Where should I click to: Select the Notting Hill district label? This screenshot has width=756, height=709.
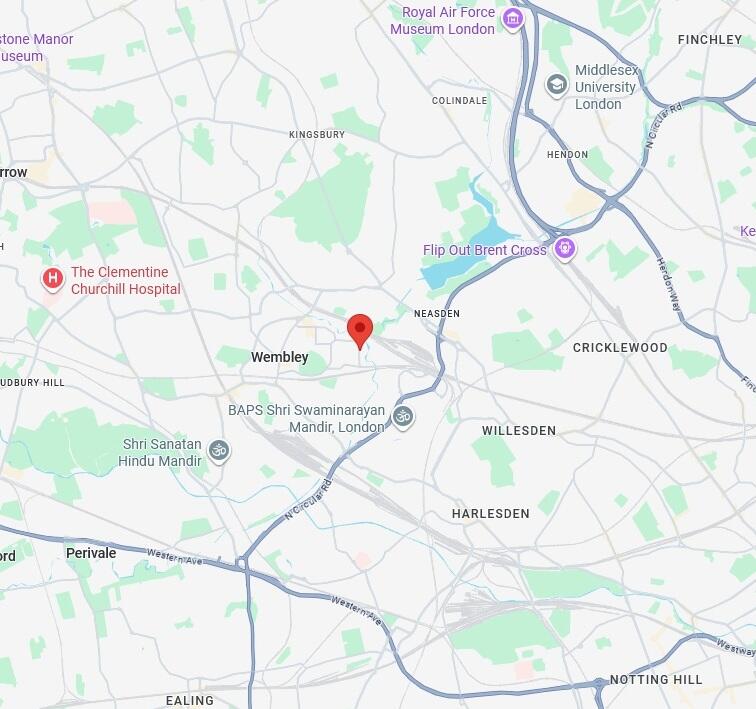[x=656, y=680]
